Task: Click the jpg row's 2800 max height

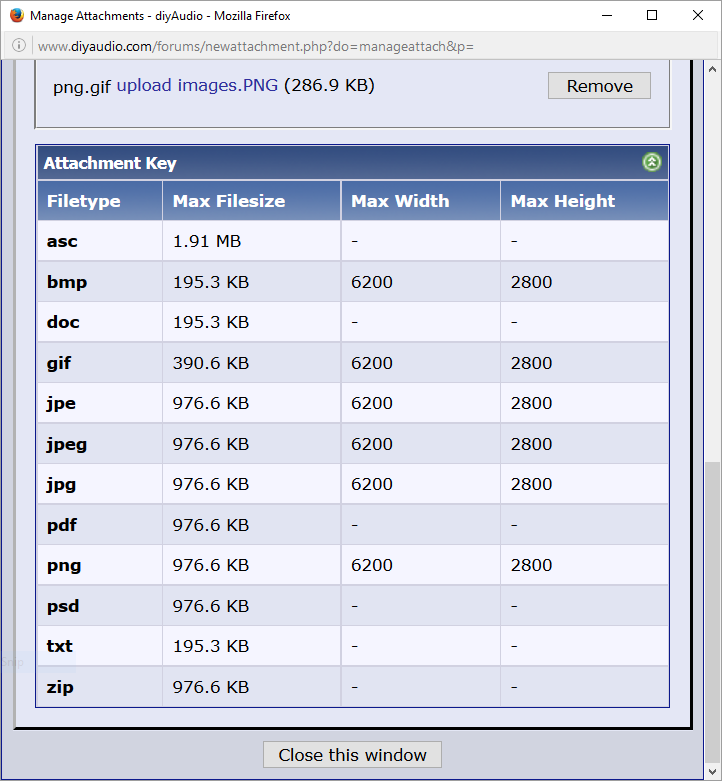Action: click(x=531, y=484)
